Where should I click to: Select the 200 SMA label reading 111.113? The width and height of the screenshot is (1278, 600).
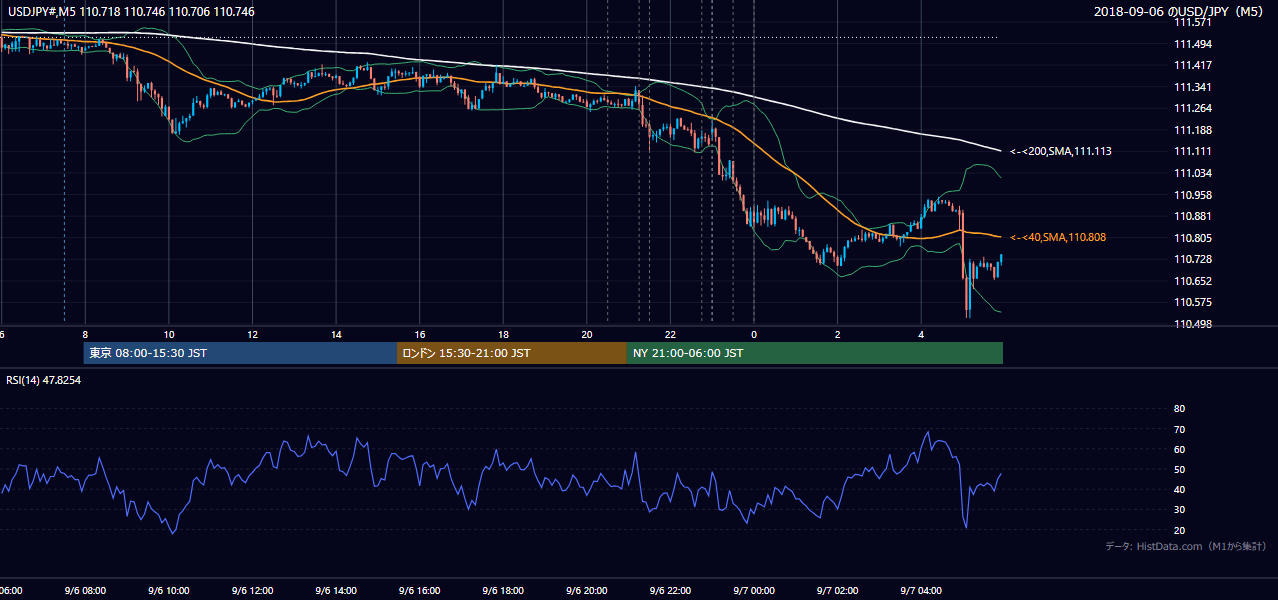click(1060, 152)
